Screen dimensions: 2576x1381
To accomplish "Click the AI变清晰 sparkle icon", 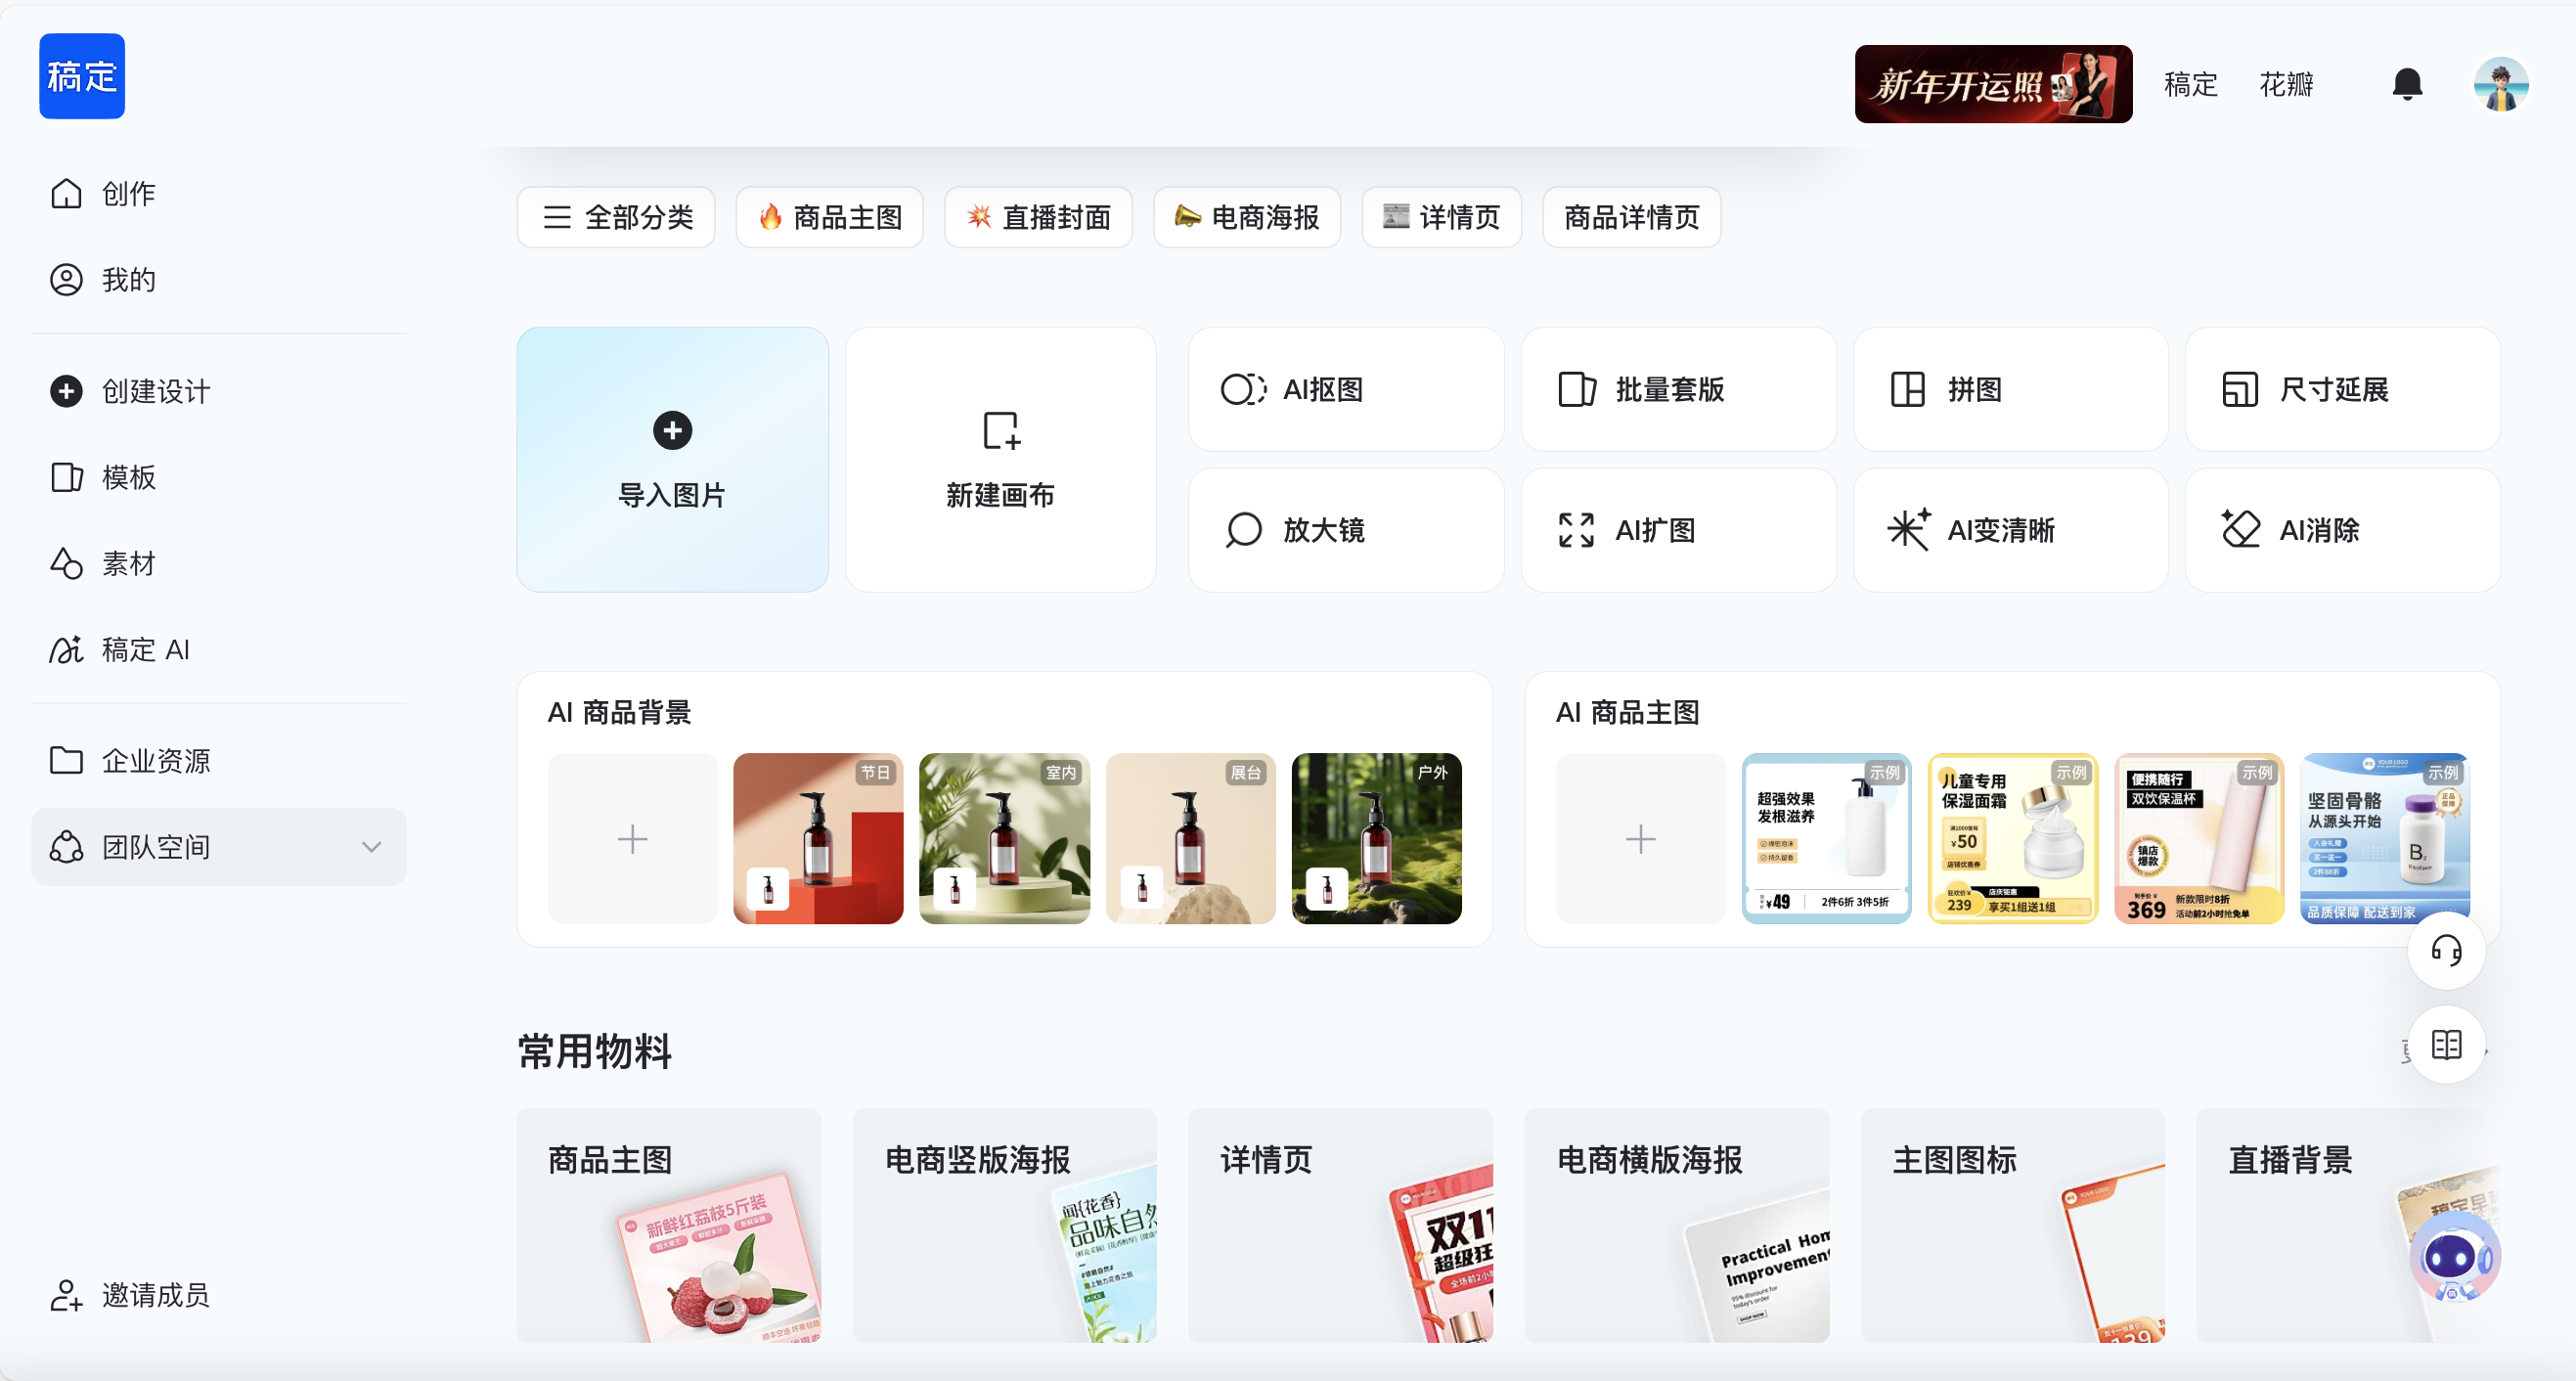I will pos(1908,529).
